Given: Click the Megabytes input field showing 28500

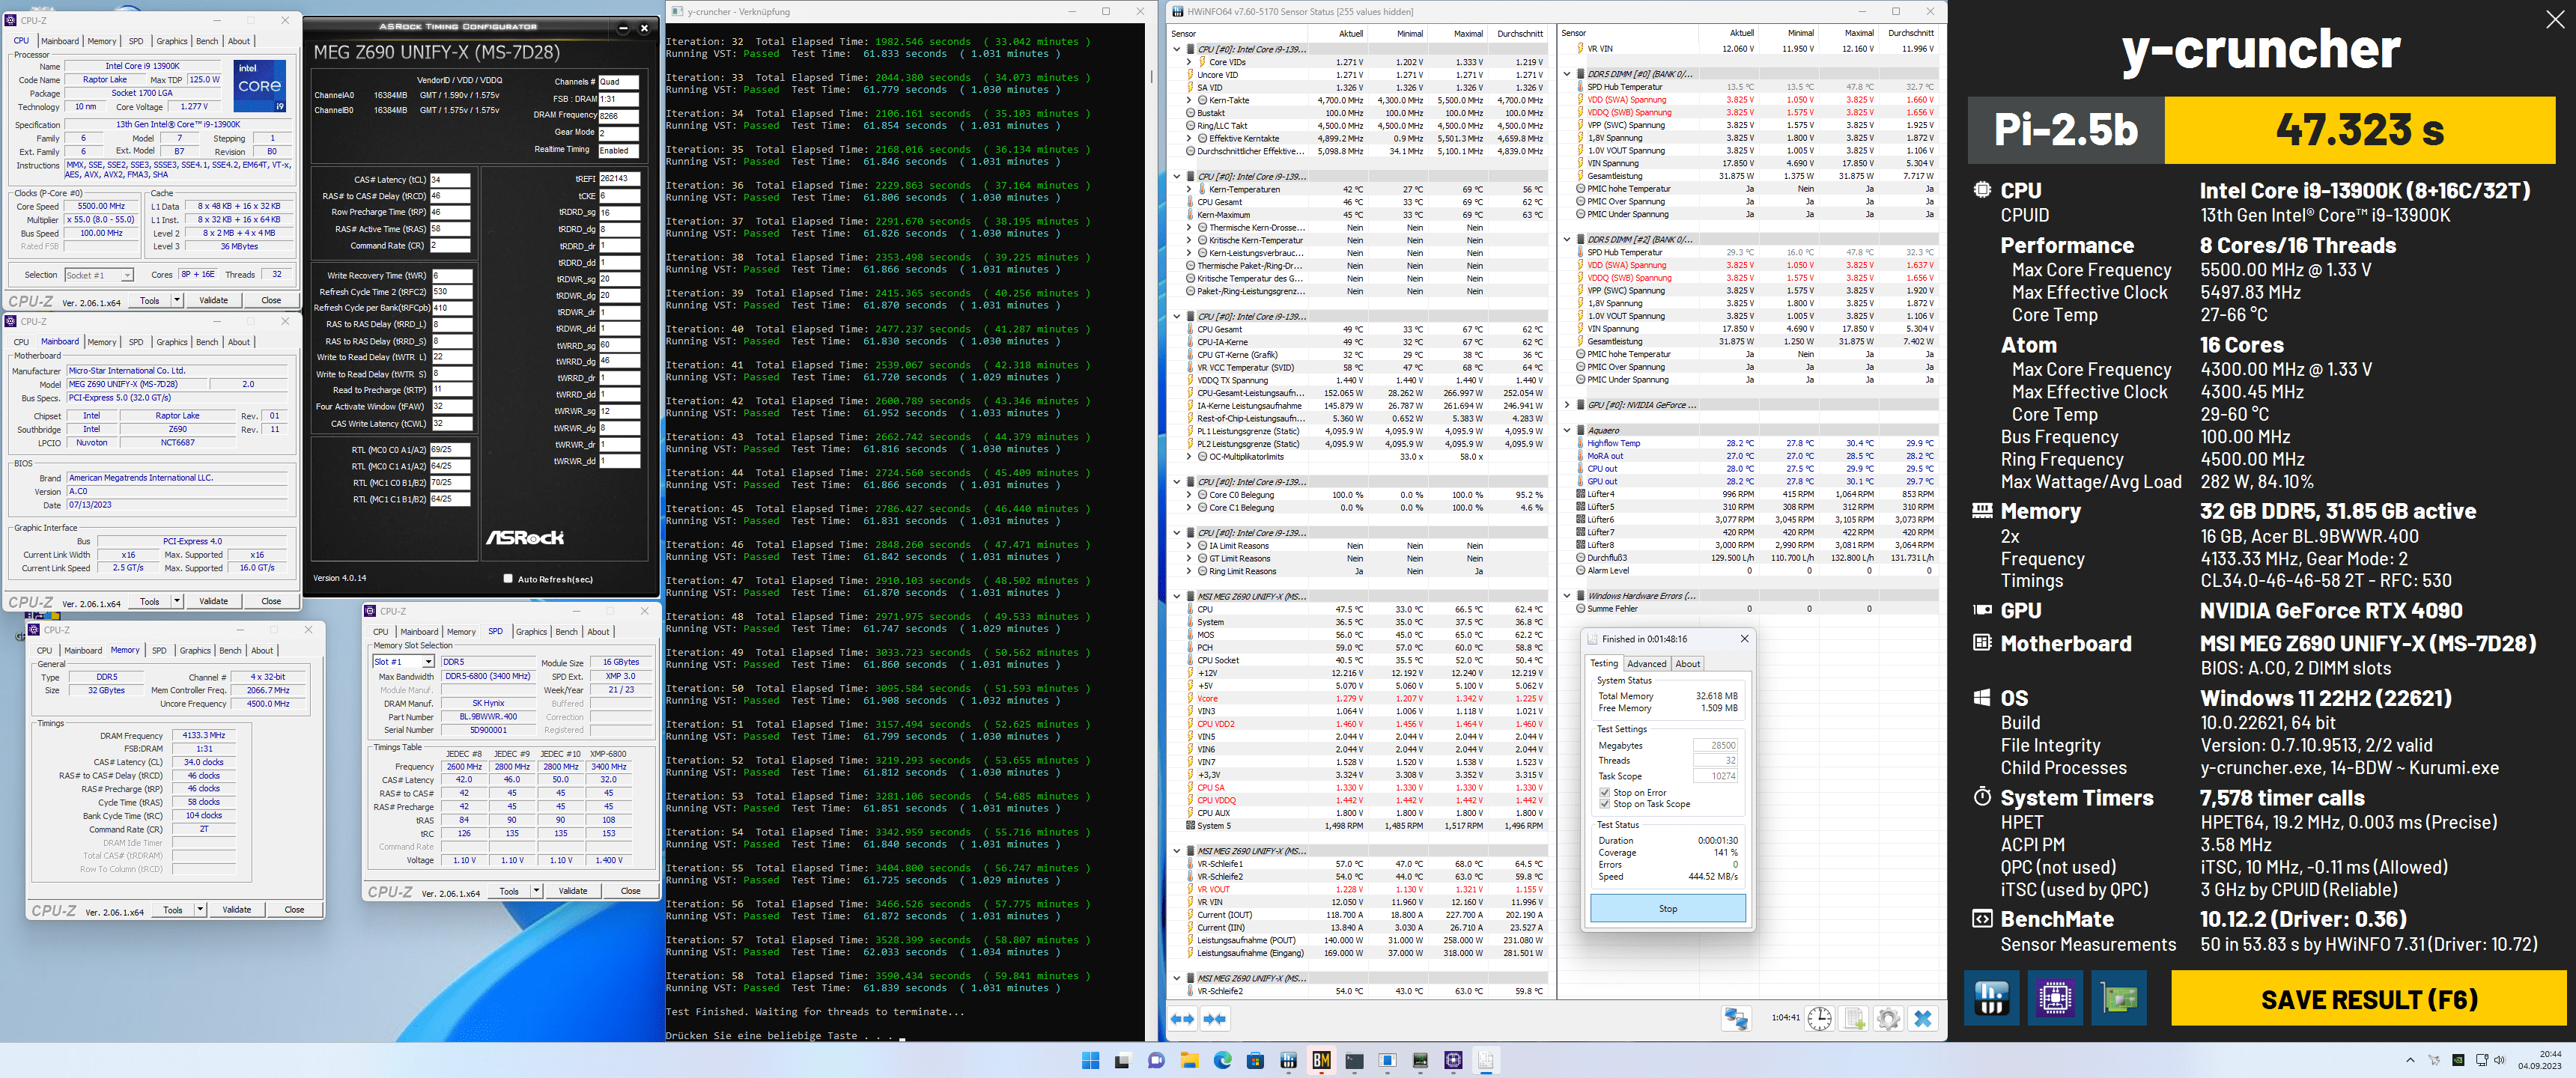Looking at the screenshot, I should click(x=1715, y=746).
